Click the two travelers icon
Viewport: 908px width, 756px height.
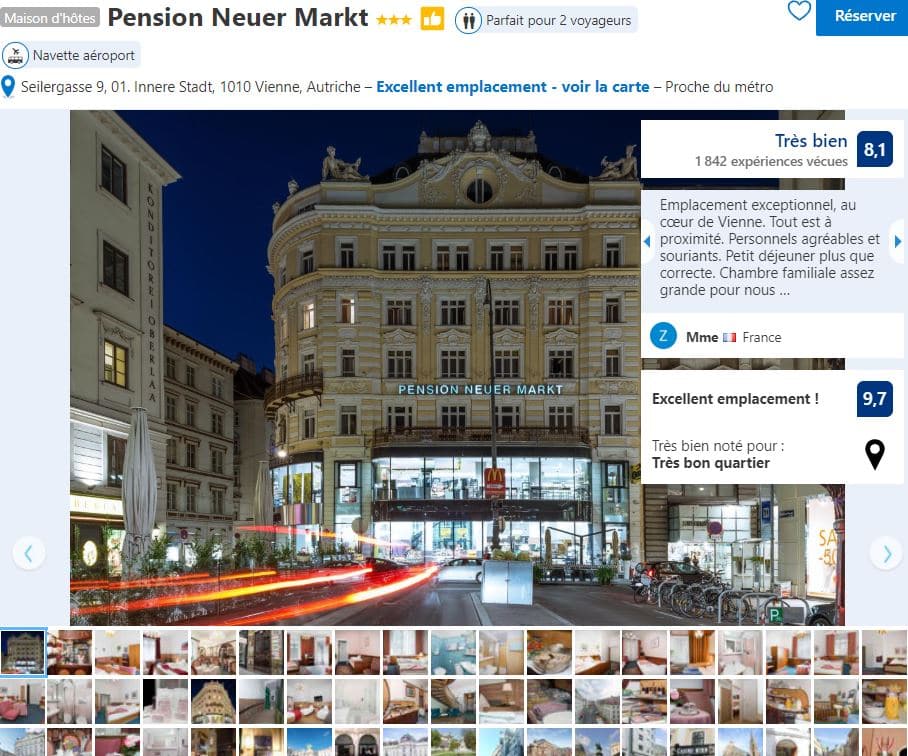pos(468,20)
